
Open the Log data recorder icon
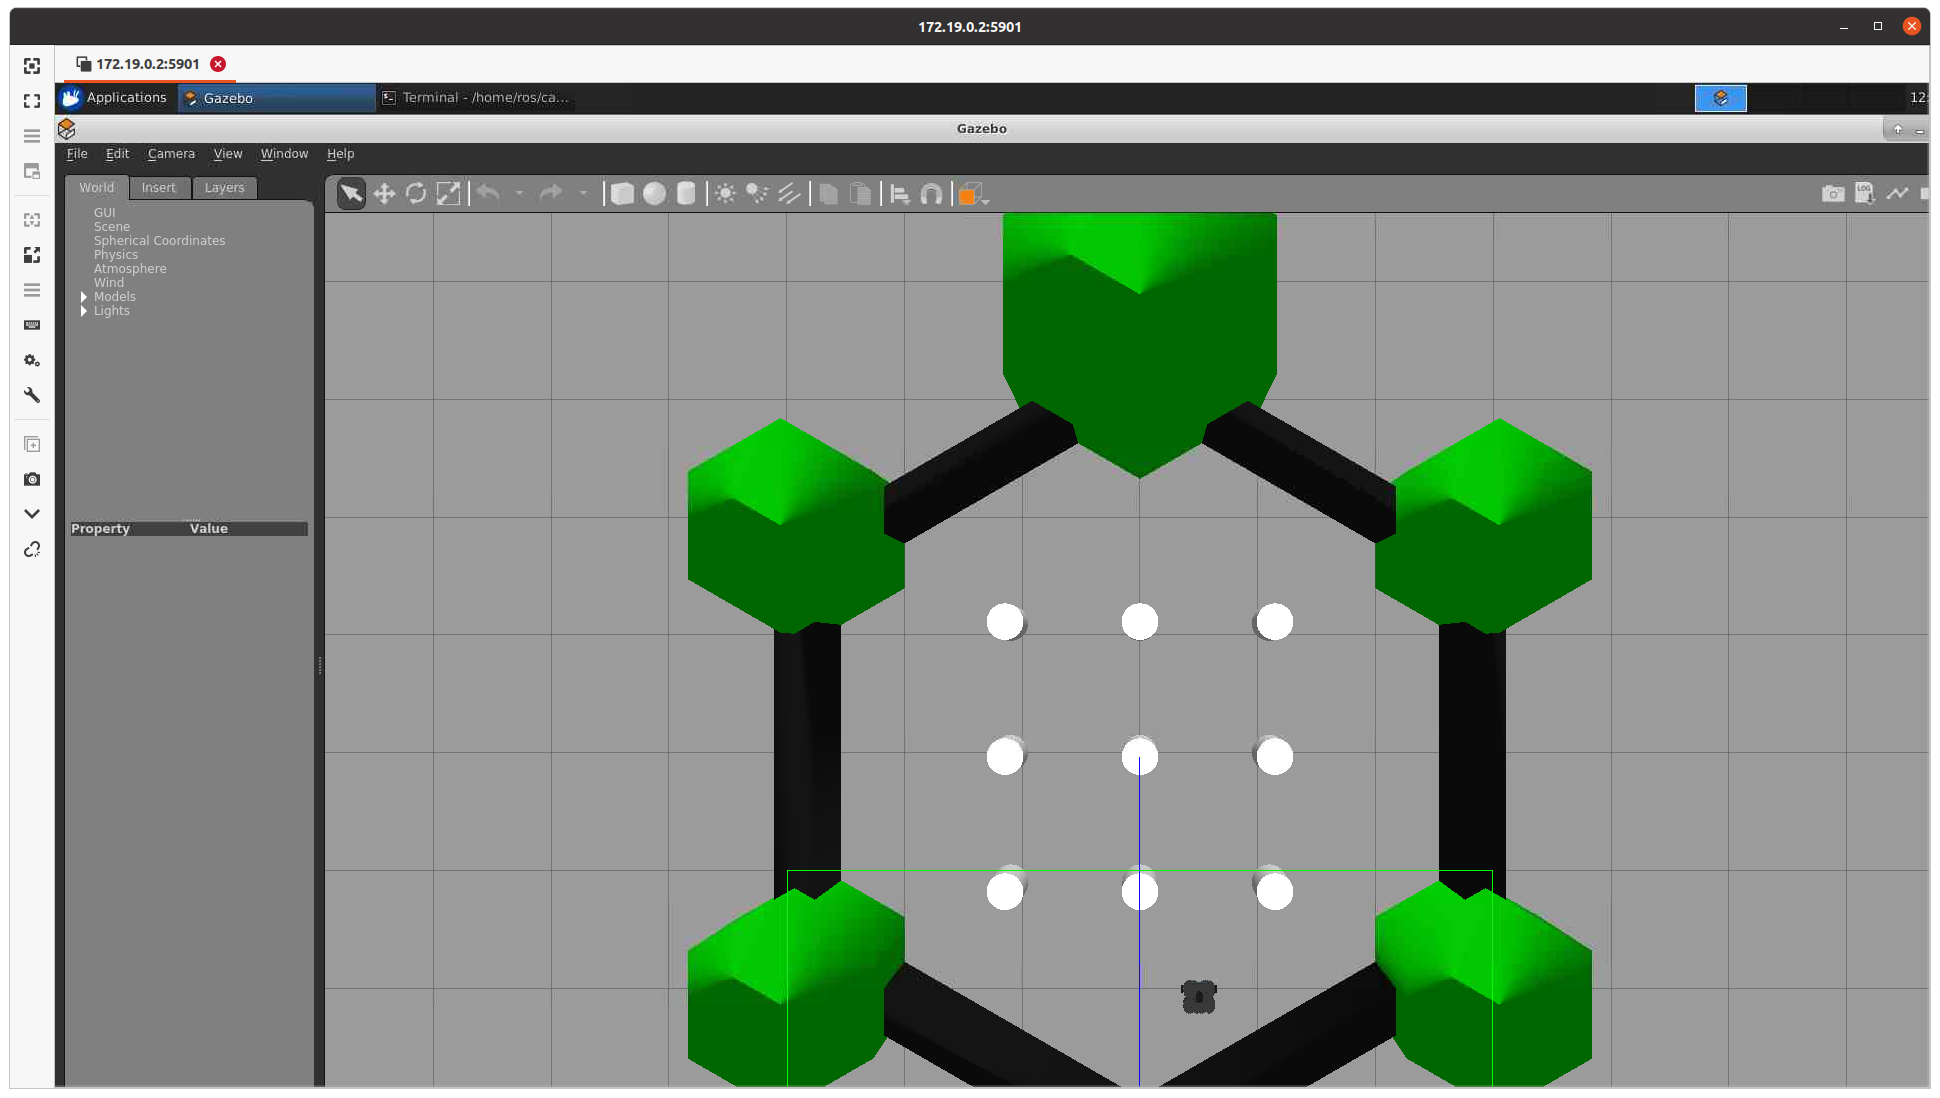tap(1865, 193)
